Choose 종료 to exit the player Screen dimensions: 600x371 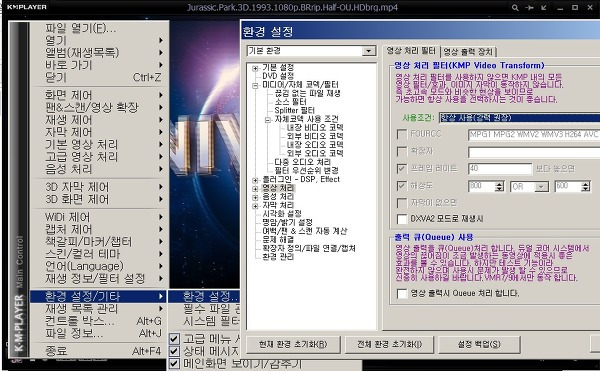99,351
